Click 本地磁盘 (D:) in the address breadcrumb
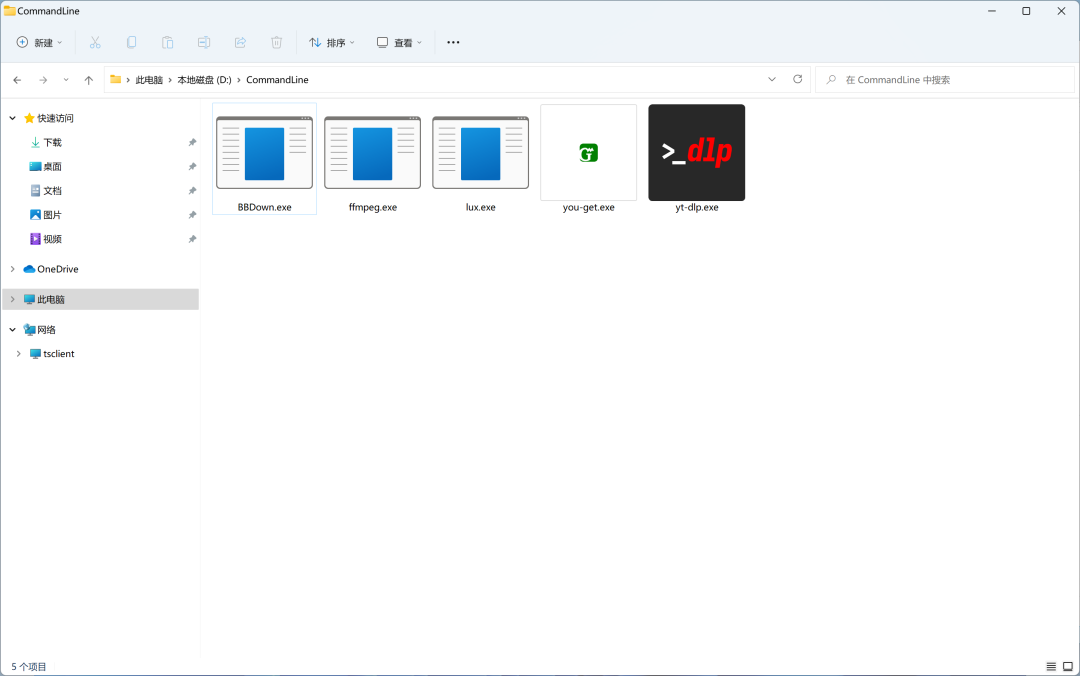Viewport: 1080px width, 676px height. 204,80
